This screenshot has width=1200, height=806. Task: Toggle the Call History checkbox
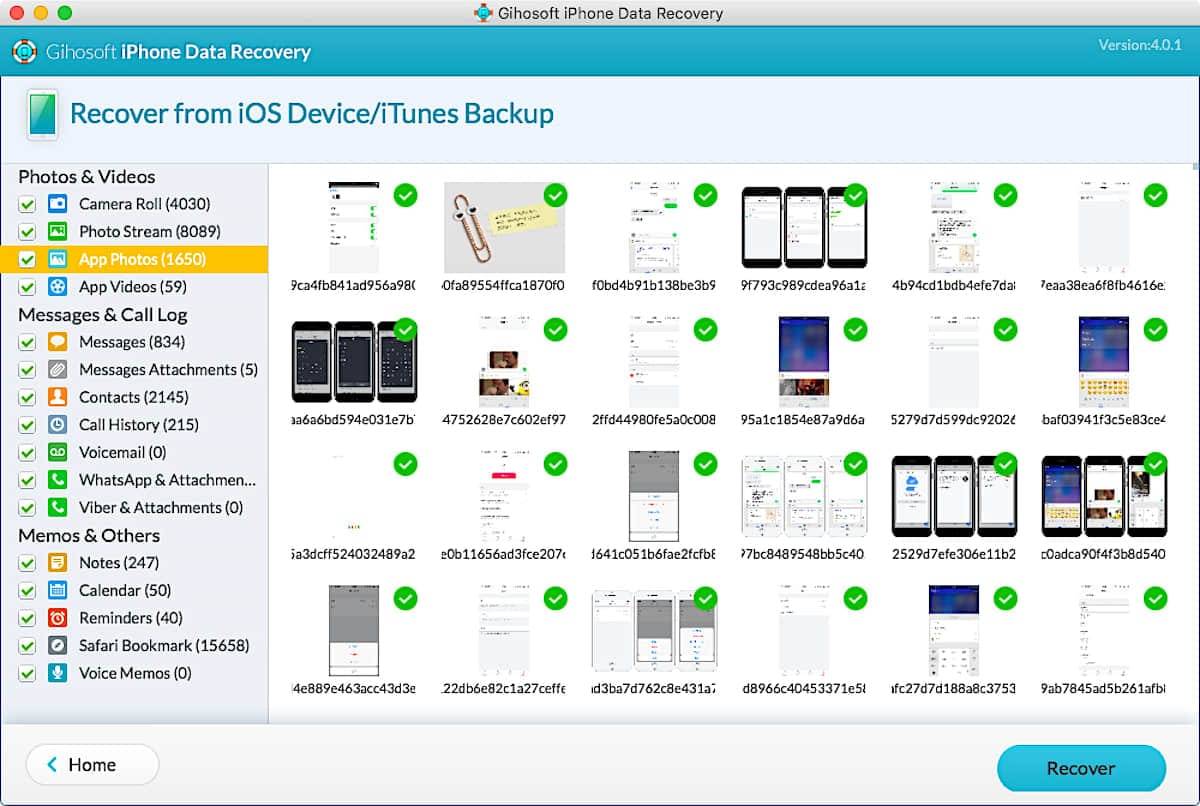tap(27, 426)
